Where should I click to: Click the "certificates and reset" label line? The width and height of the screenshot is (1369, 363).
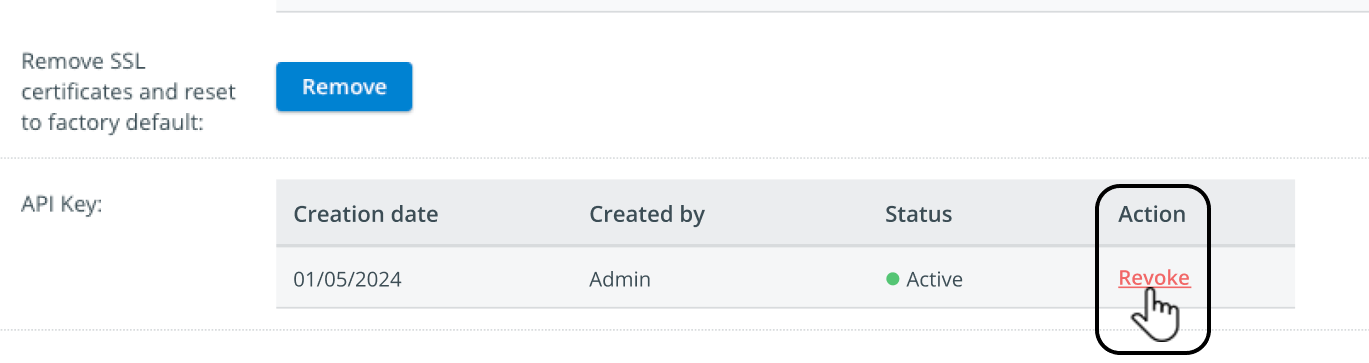click(x=129, y=93)
